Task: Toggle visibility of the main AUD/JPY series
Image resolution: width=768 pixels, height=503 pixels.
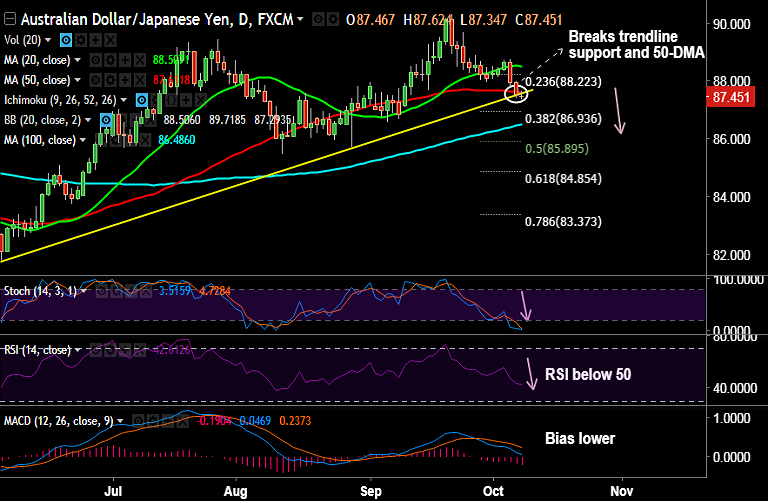Action: click(x=318, y=20)
